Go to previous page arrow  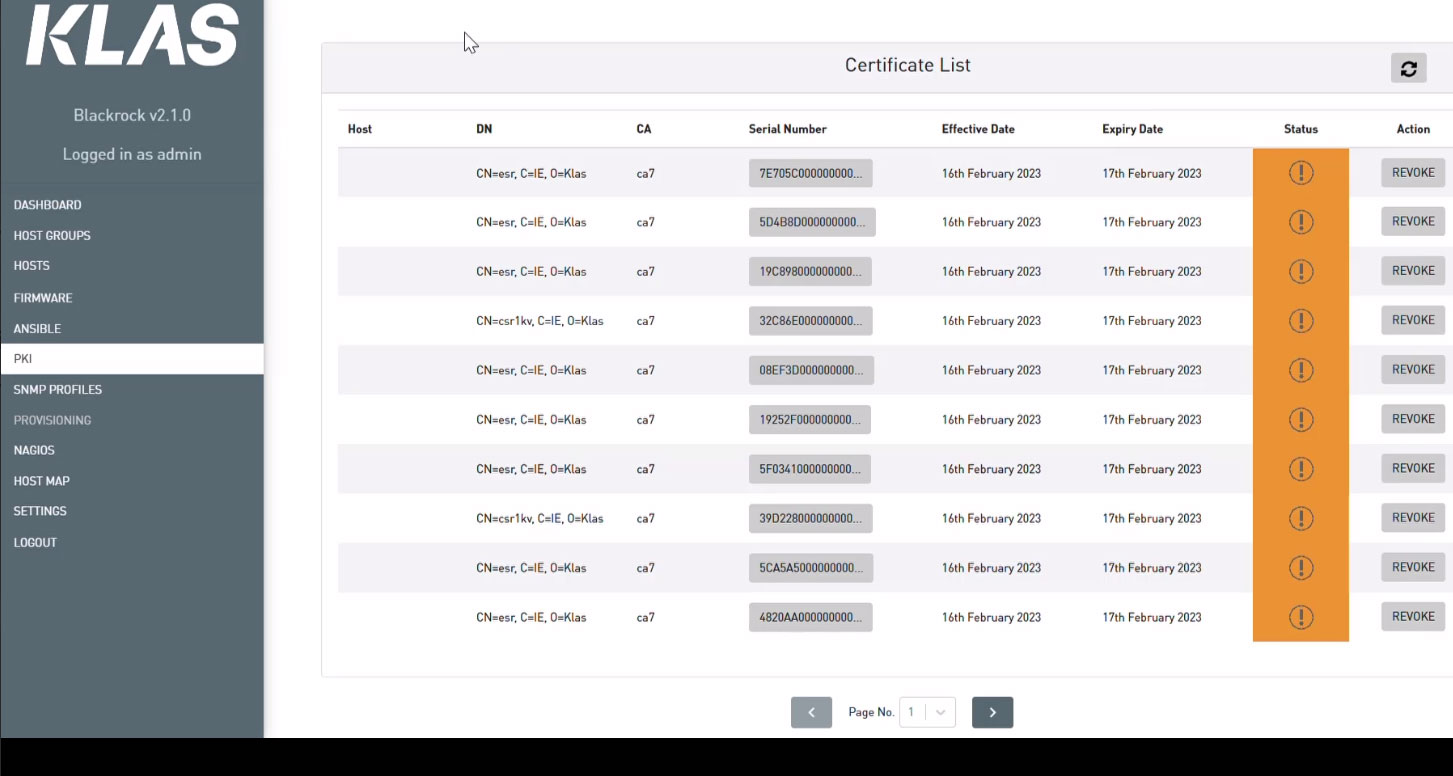click(x=811, y=712)
